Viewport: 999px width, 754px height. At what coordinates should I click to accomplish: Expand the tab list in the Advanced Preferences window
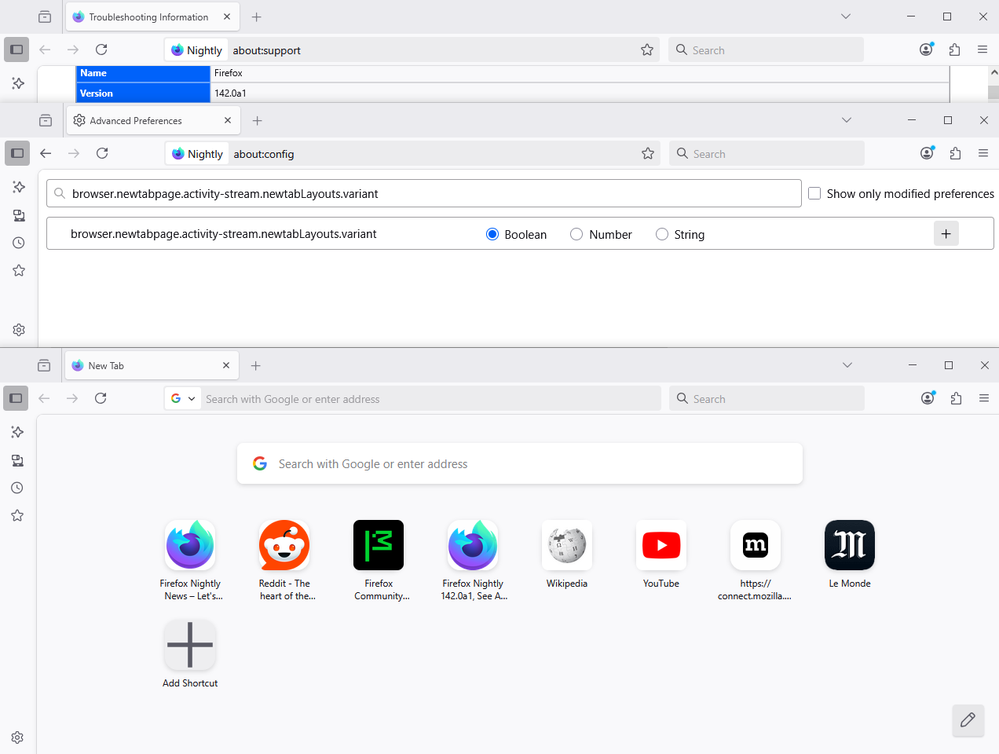846,120
